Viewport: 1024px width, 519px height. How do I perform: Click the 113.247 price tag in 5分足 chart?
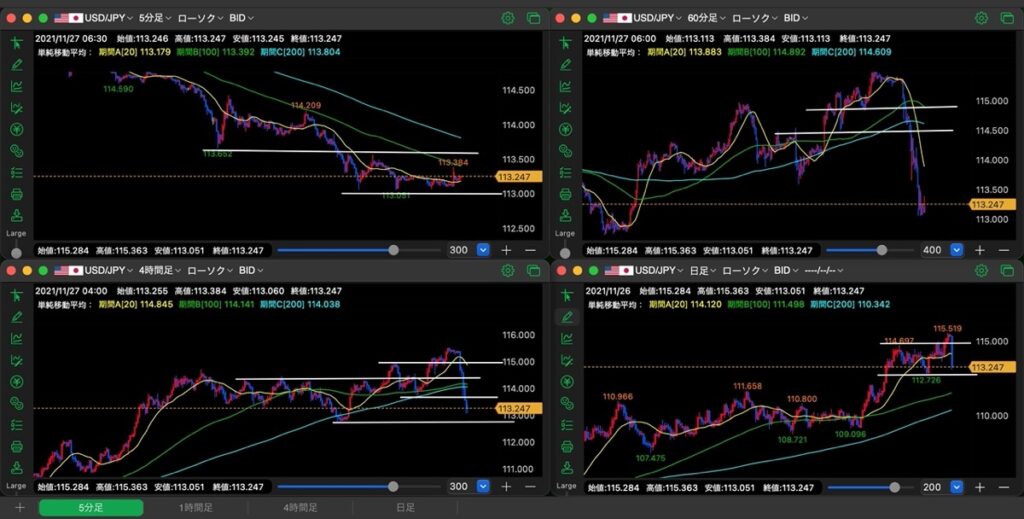(x=519, y=176)
